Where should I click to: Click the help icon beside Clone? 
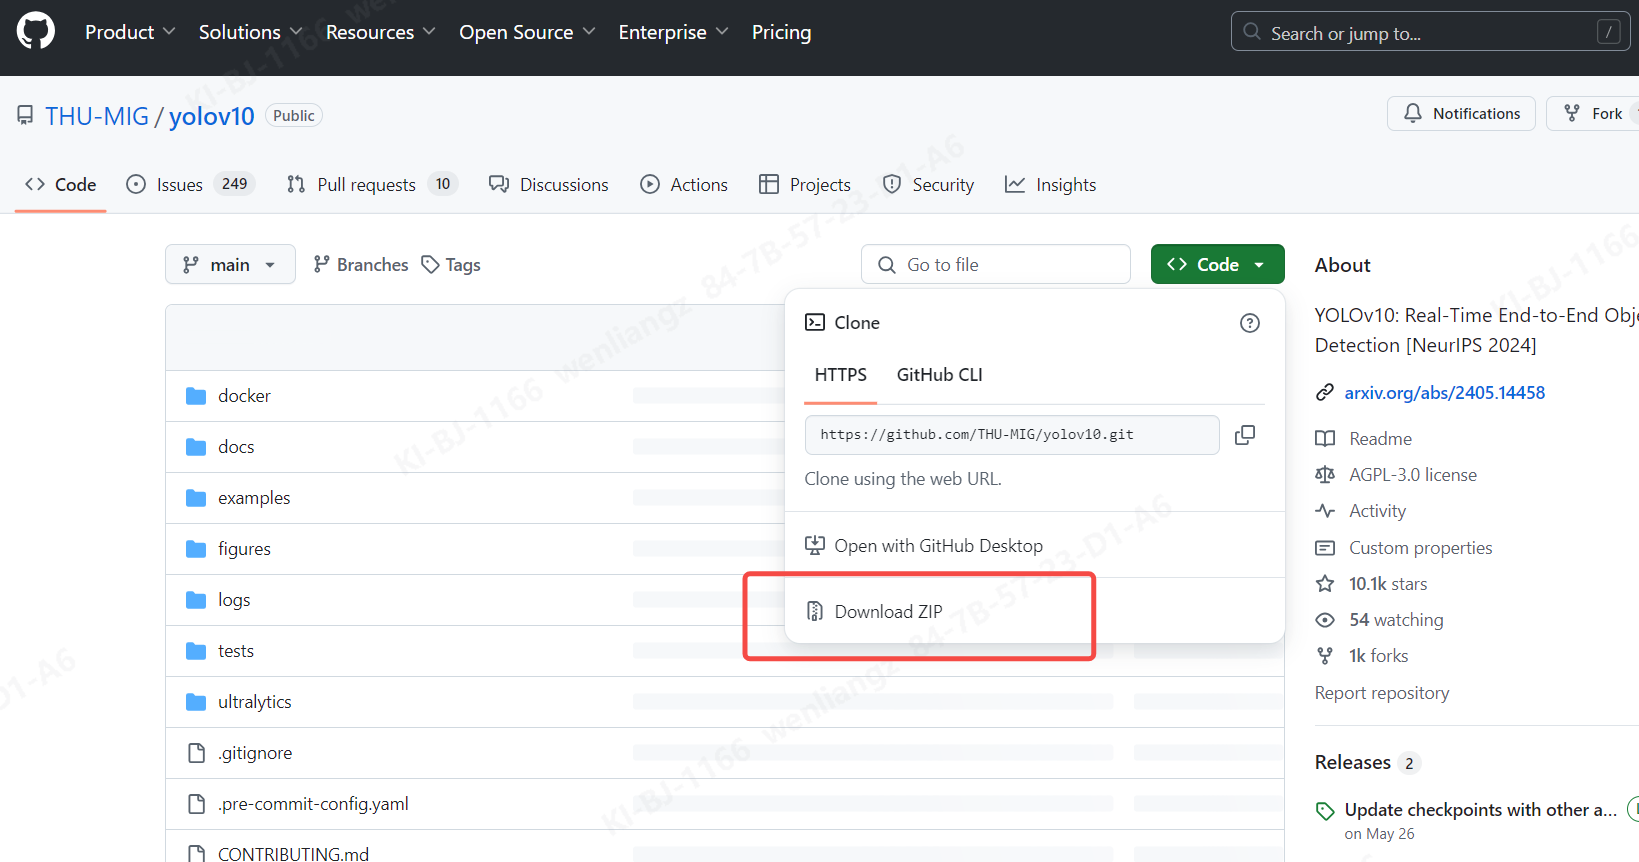1249,323
